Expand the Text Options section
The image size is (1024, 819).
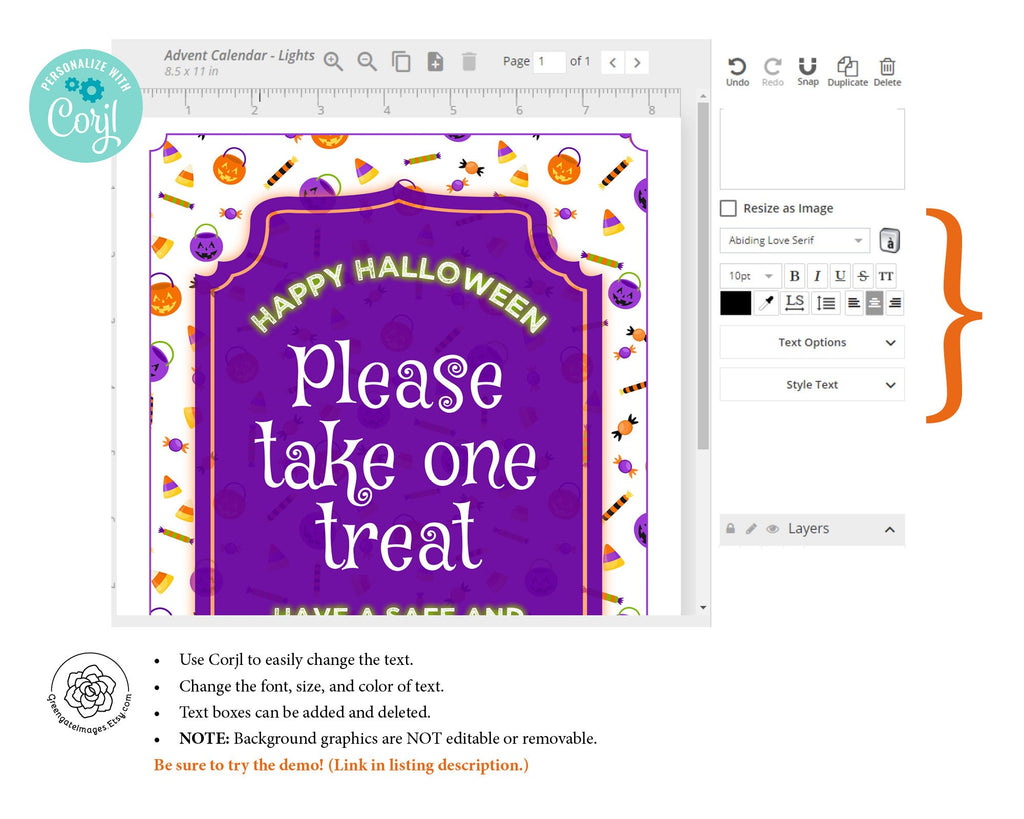tap(811, 342)
